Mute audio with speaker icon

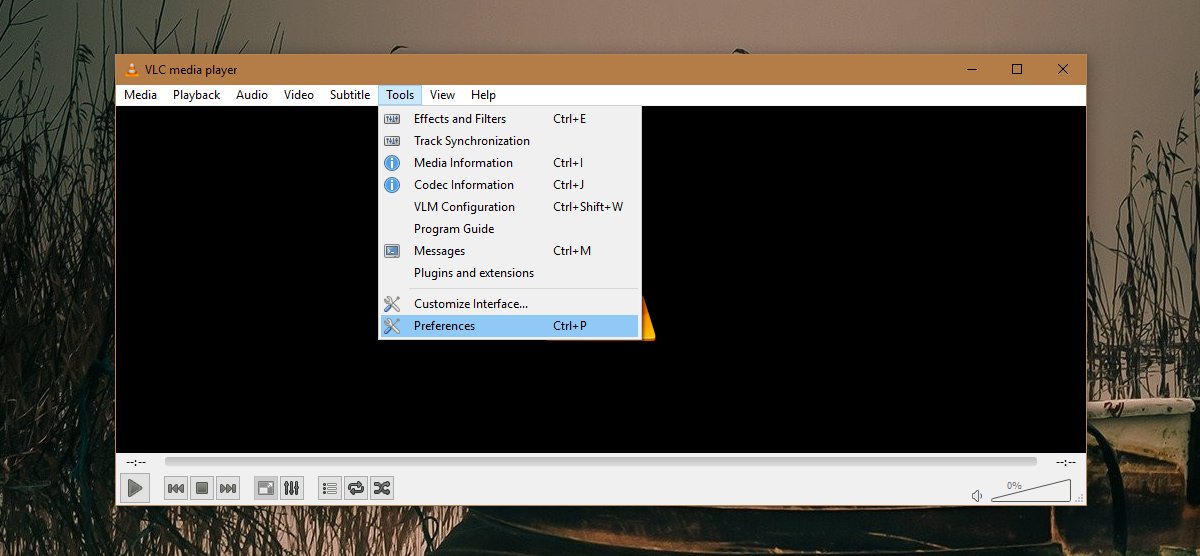tap(977, 495)
